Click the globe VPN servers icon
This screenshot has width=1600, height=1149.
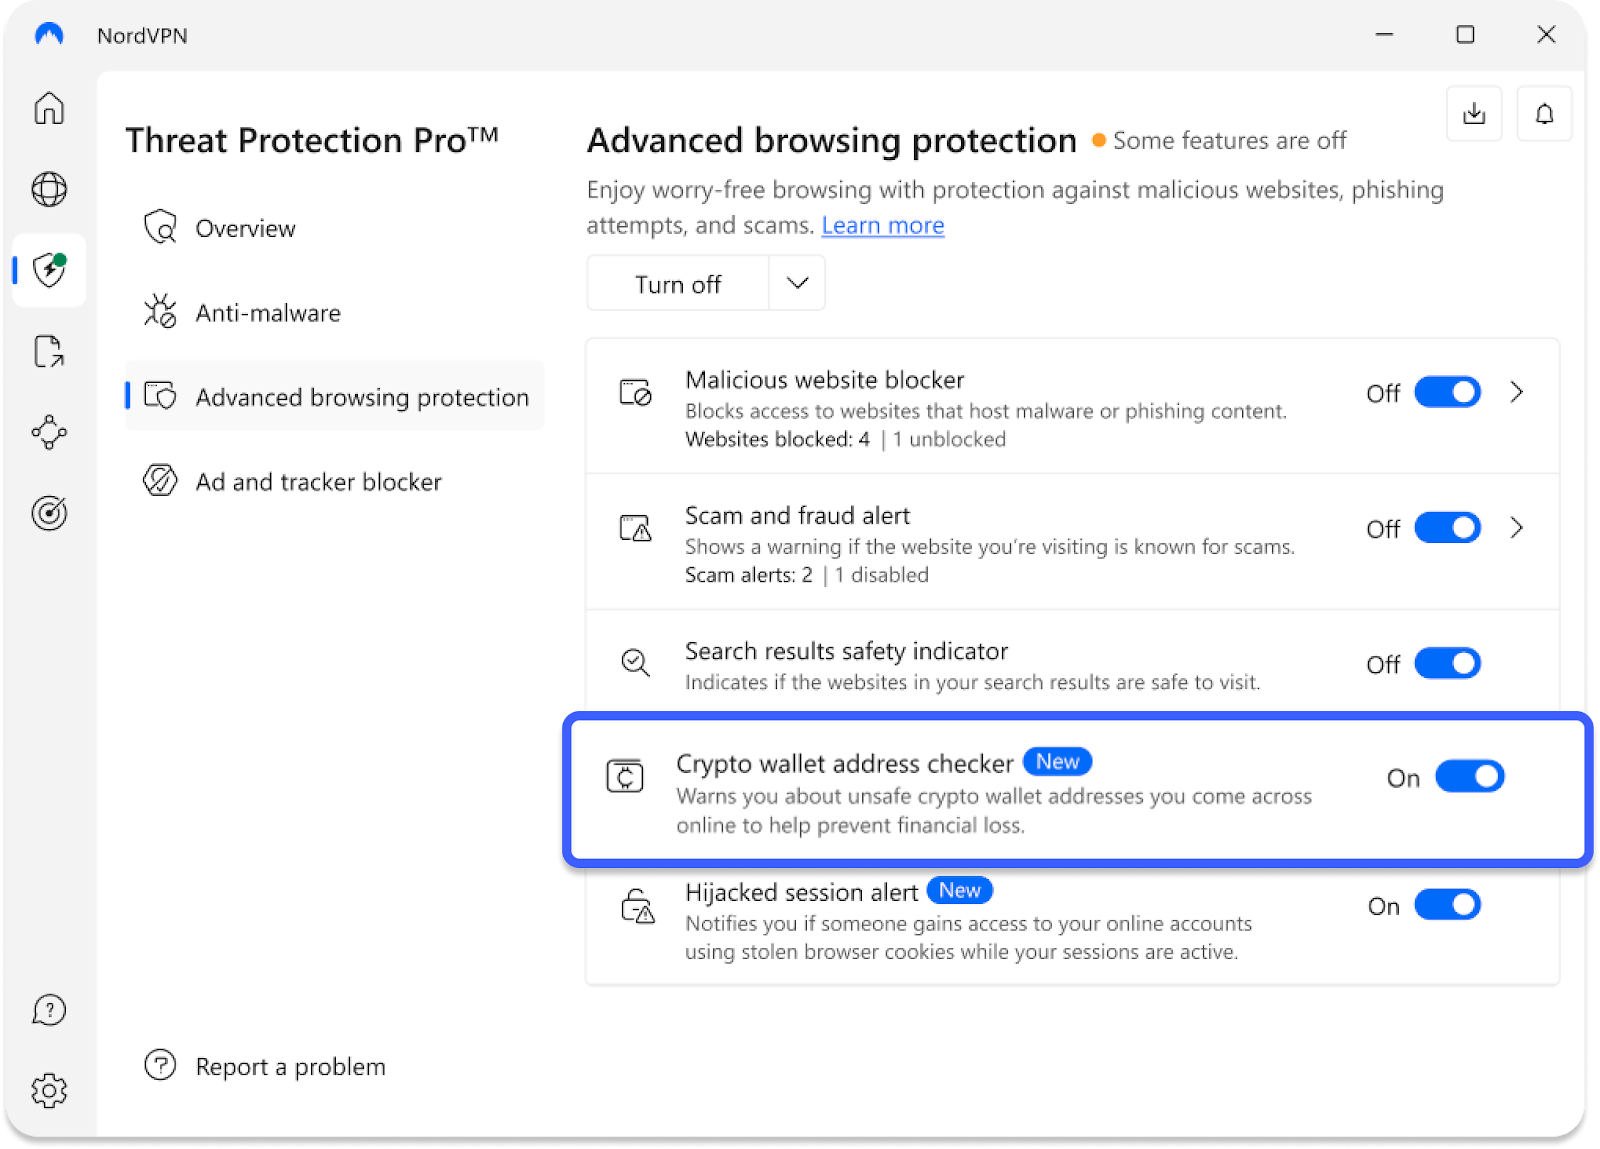pyautogui.click(x=49, y=189)
